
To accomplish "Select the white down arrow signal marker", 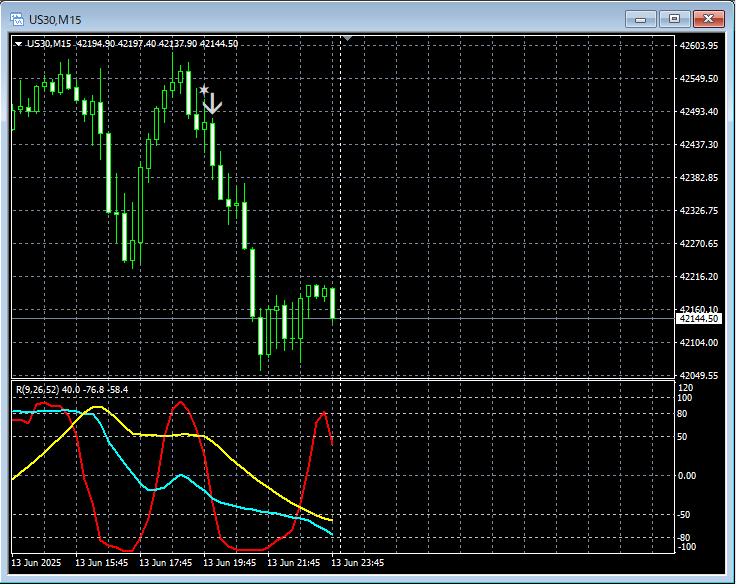I will 212,103.
